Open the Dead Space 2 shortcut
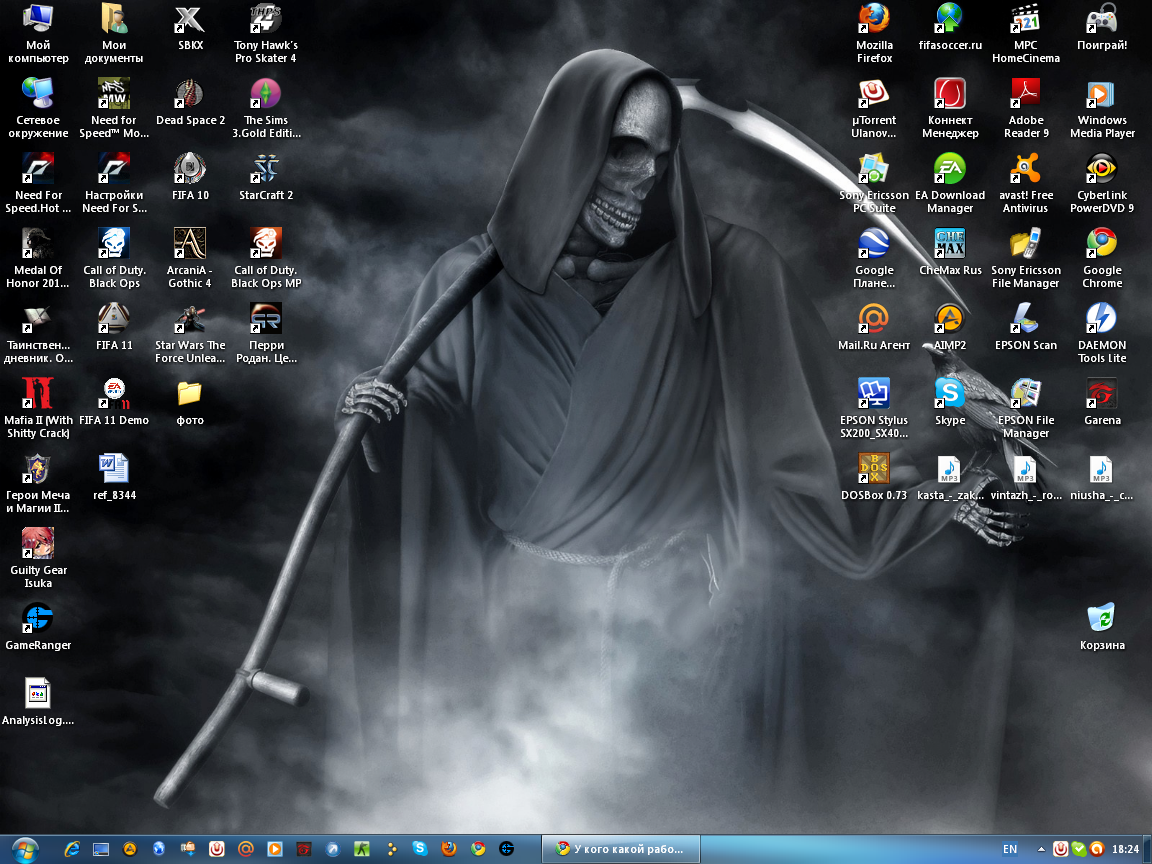 (190, 94)
